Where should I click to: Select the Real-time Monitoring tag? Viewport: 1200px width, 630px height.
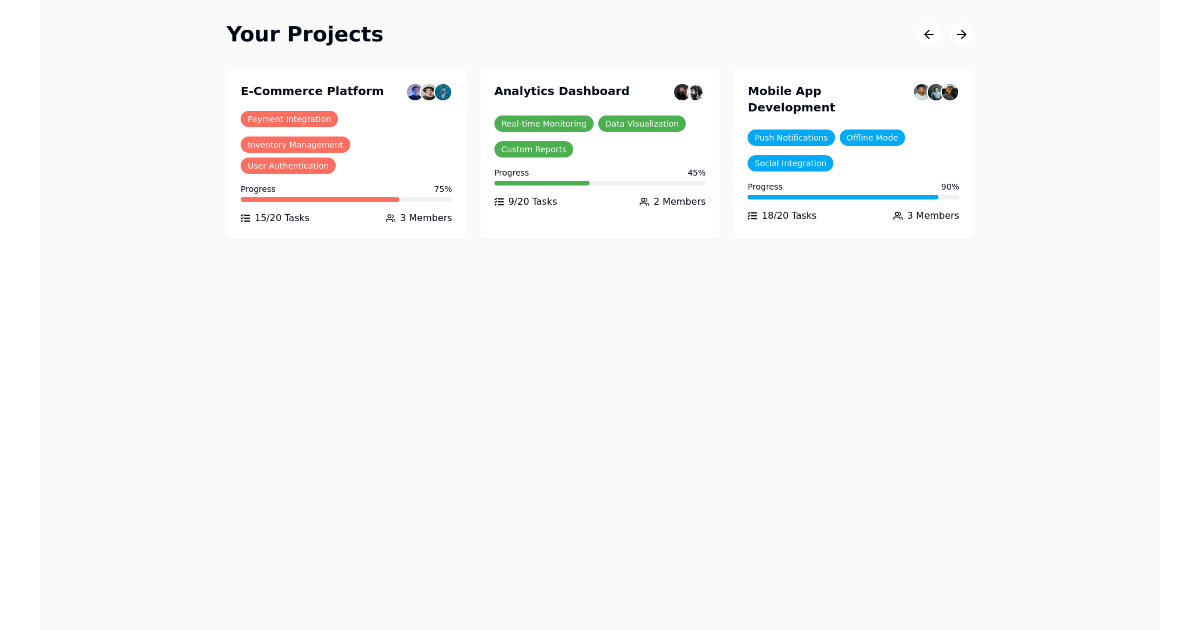tap(543, 124)
